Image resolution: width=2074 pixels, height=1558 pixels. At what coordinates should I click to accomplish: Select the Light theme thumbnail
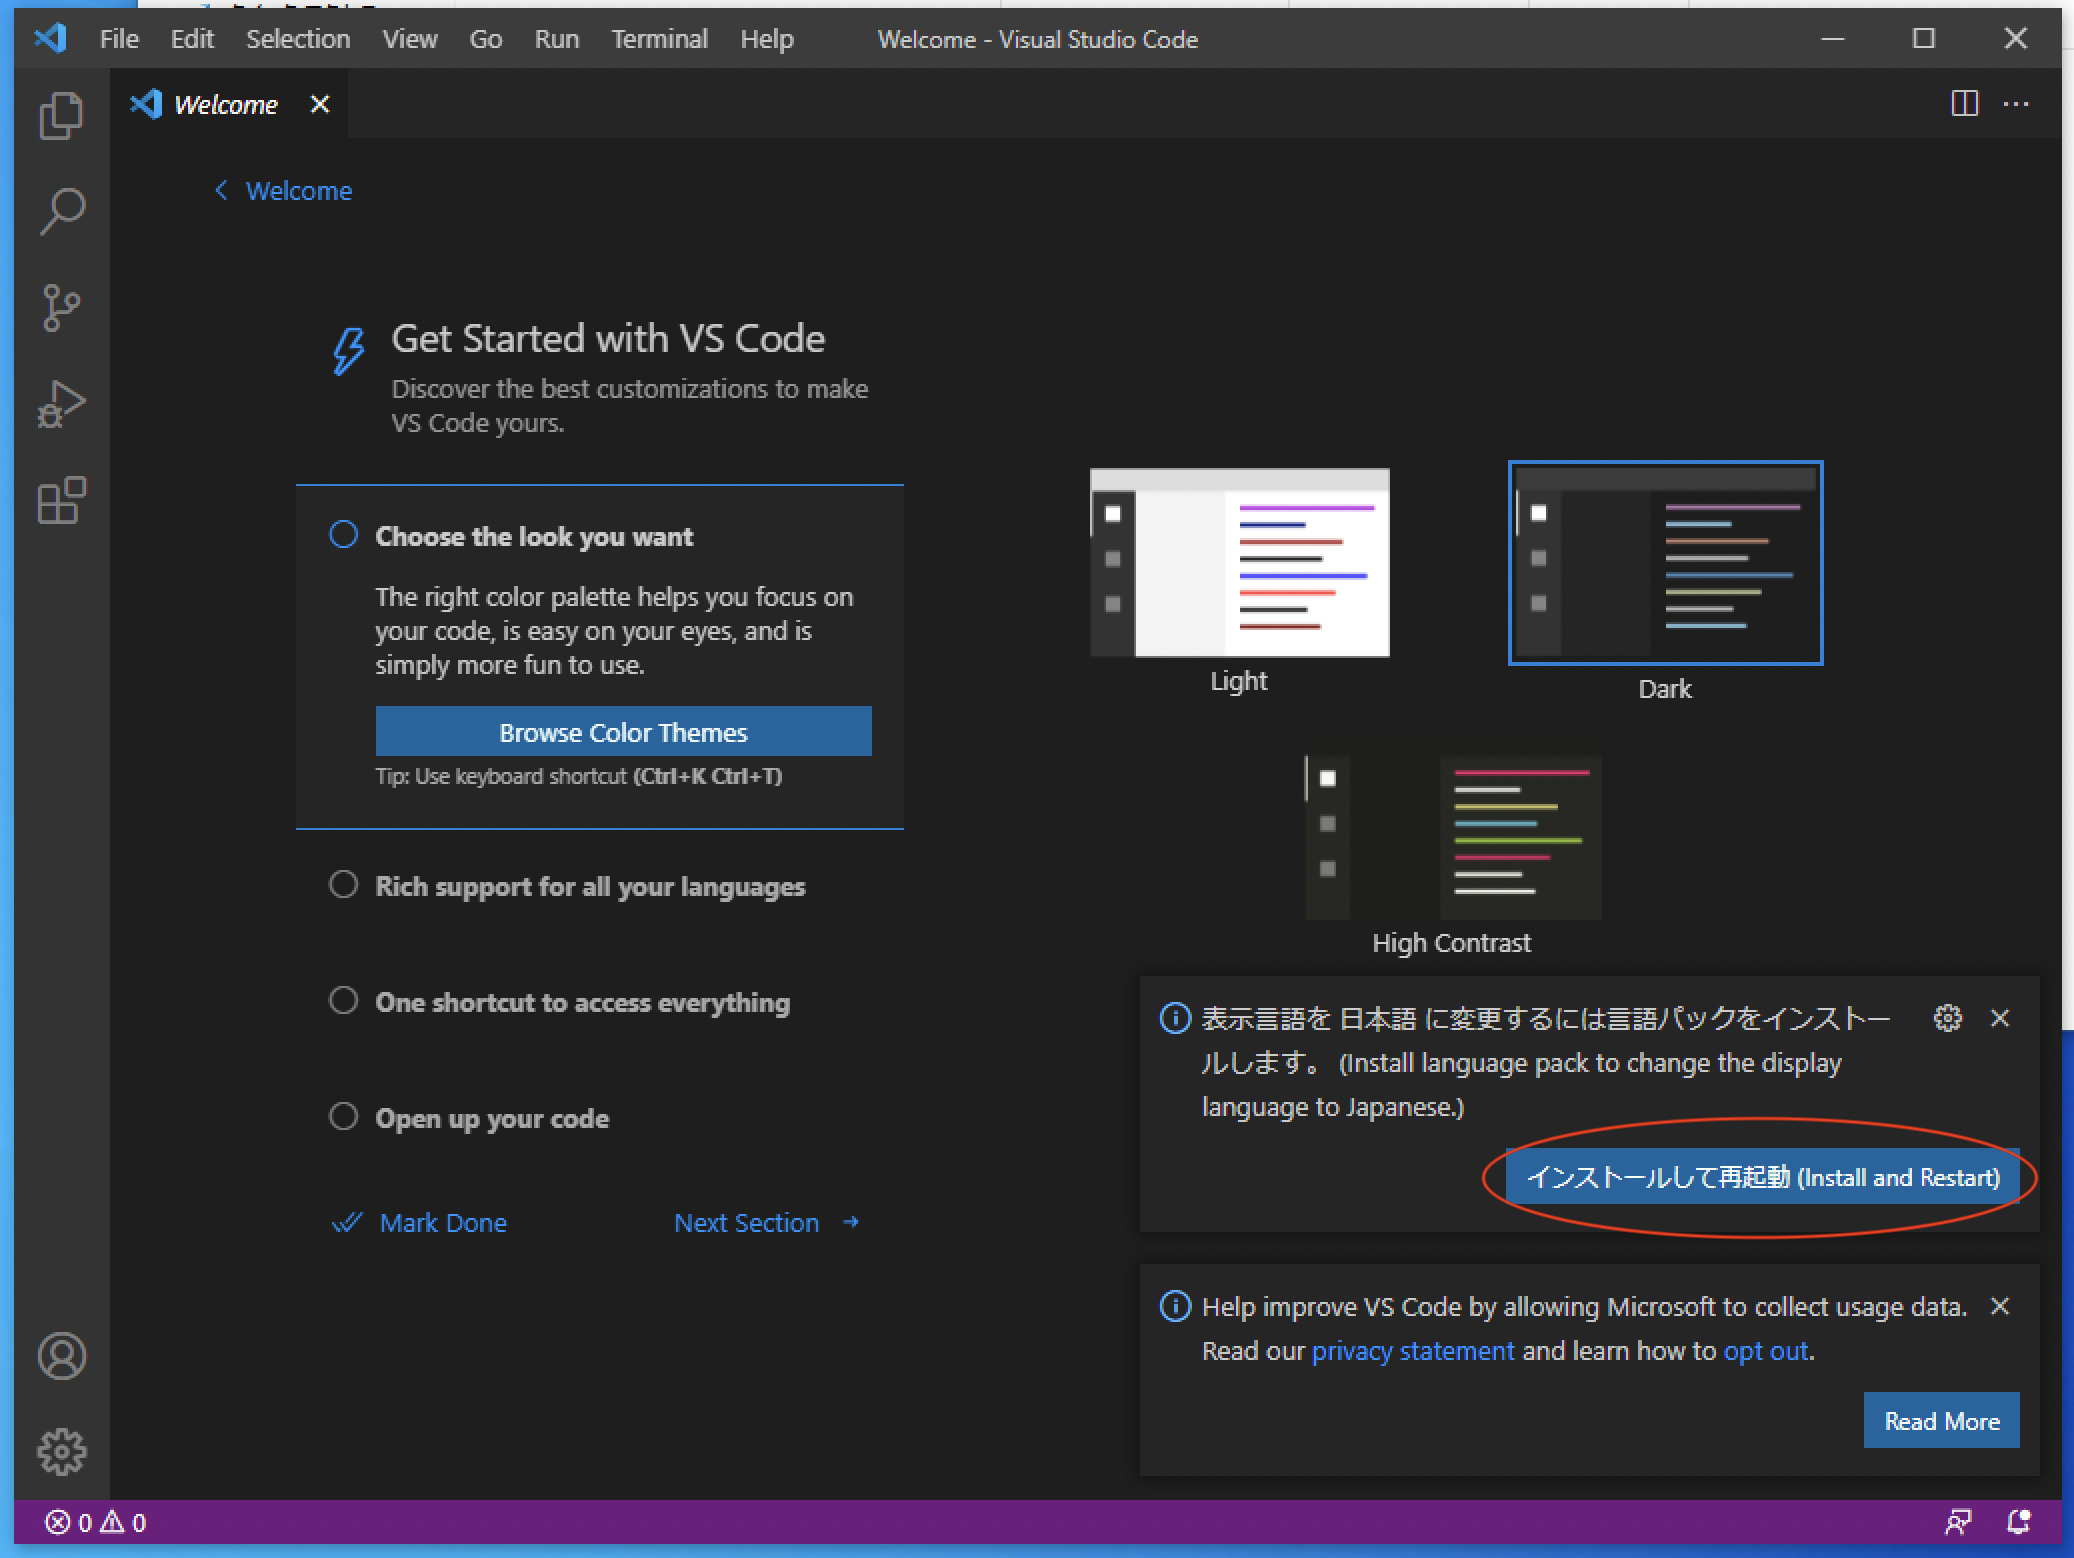(1239, 562)
